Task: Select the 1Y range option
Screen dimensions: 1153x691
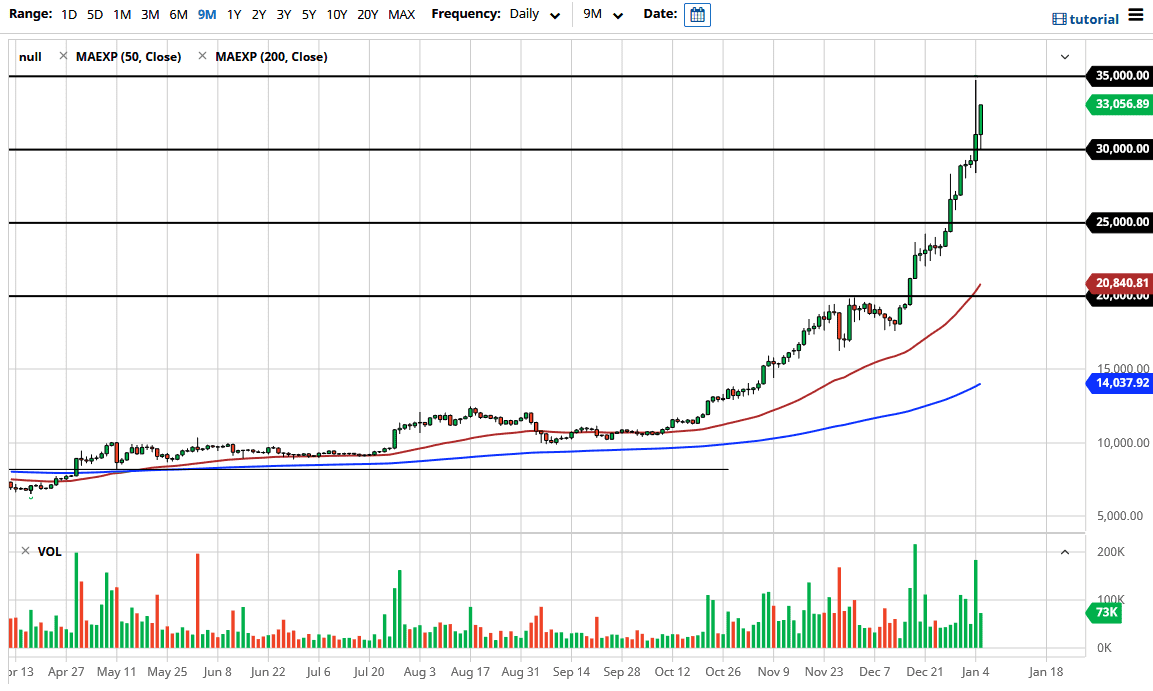Action: (232, 14)
